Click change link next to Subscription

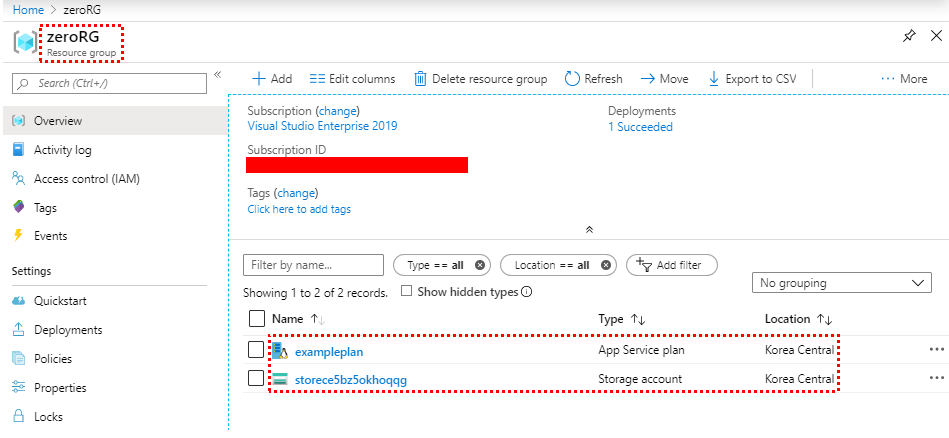[339, 111]
